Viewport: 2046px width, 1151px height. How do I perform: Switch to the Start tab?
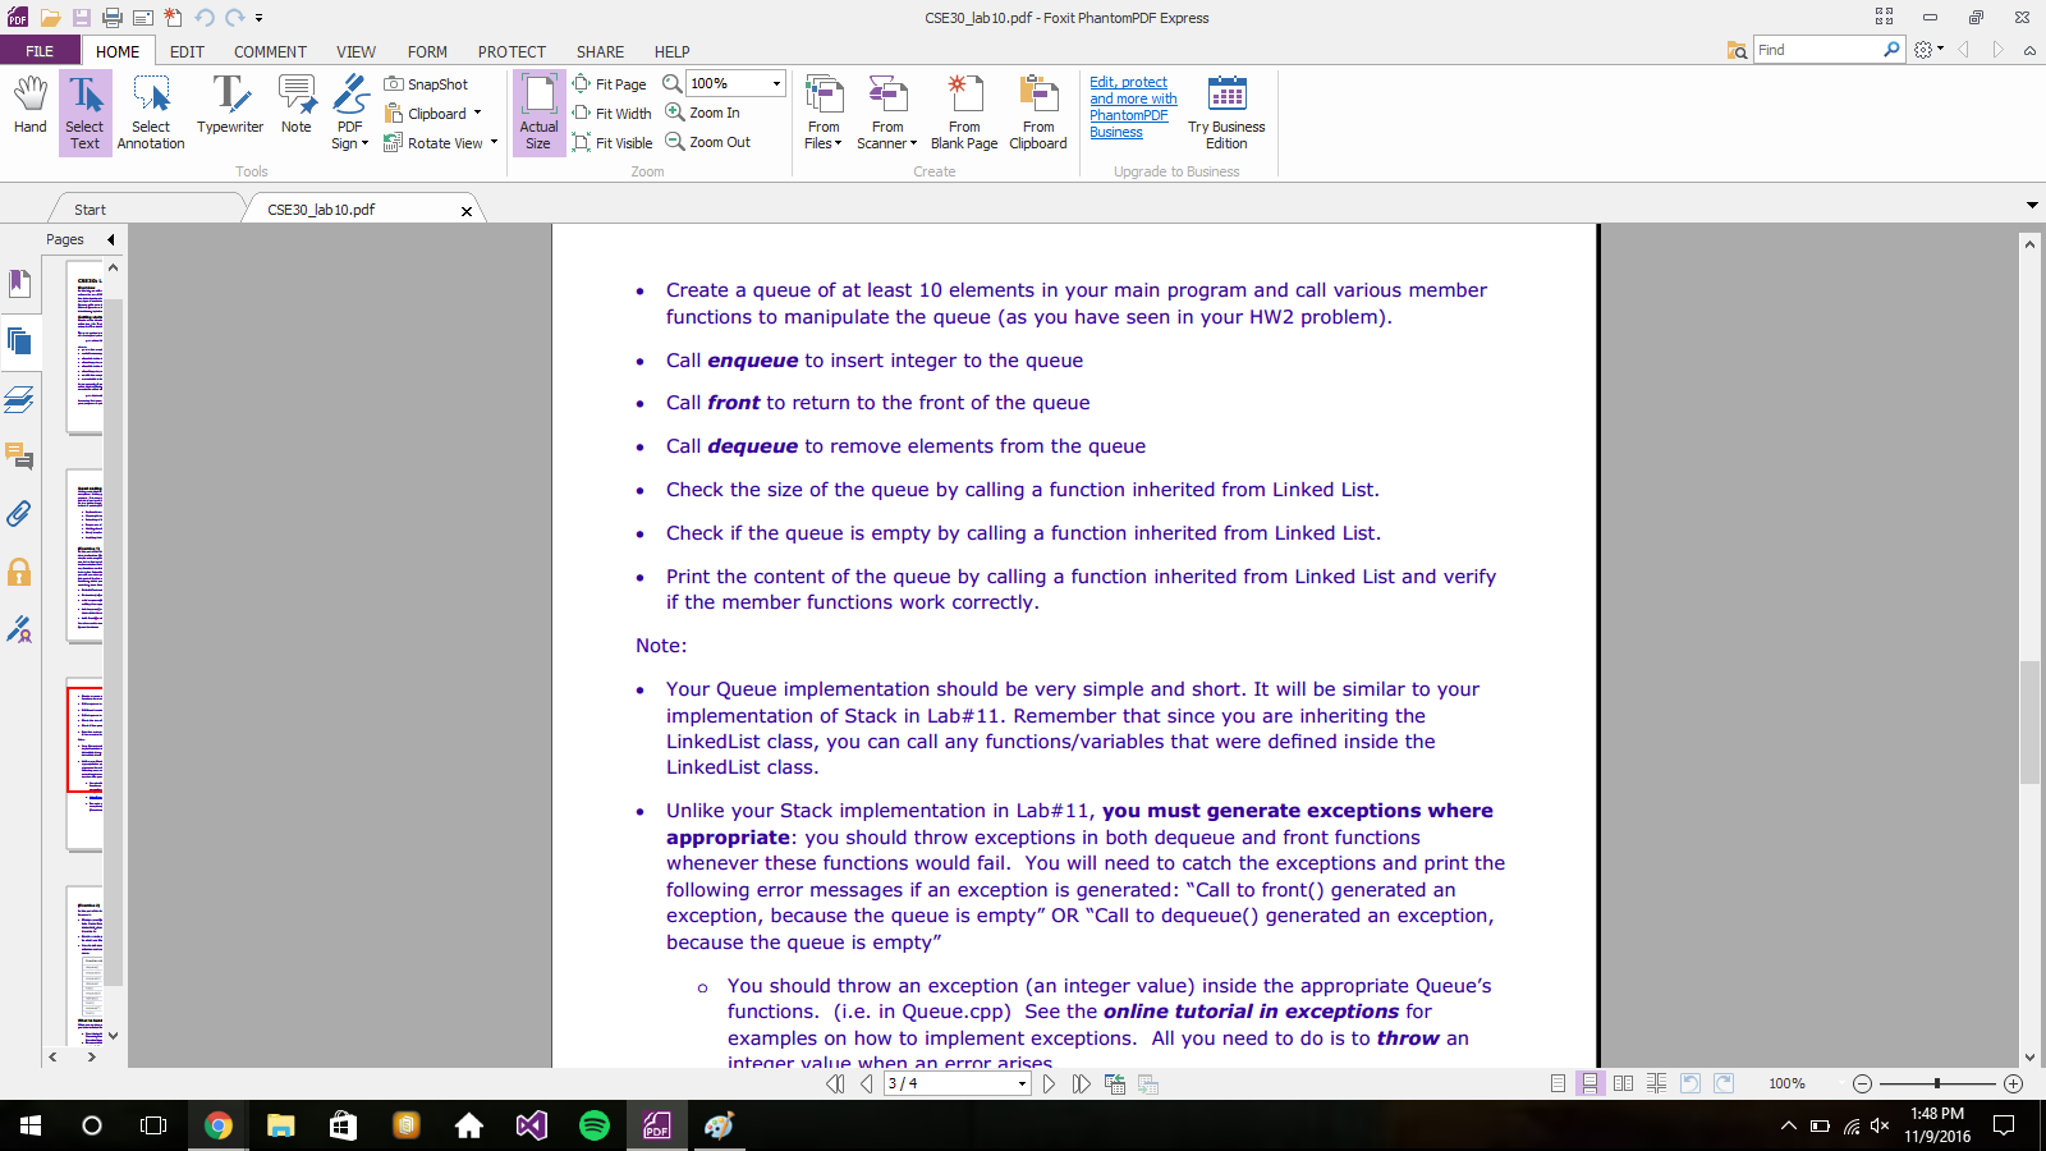90,210
